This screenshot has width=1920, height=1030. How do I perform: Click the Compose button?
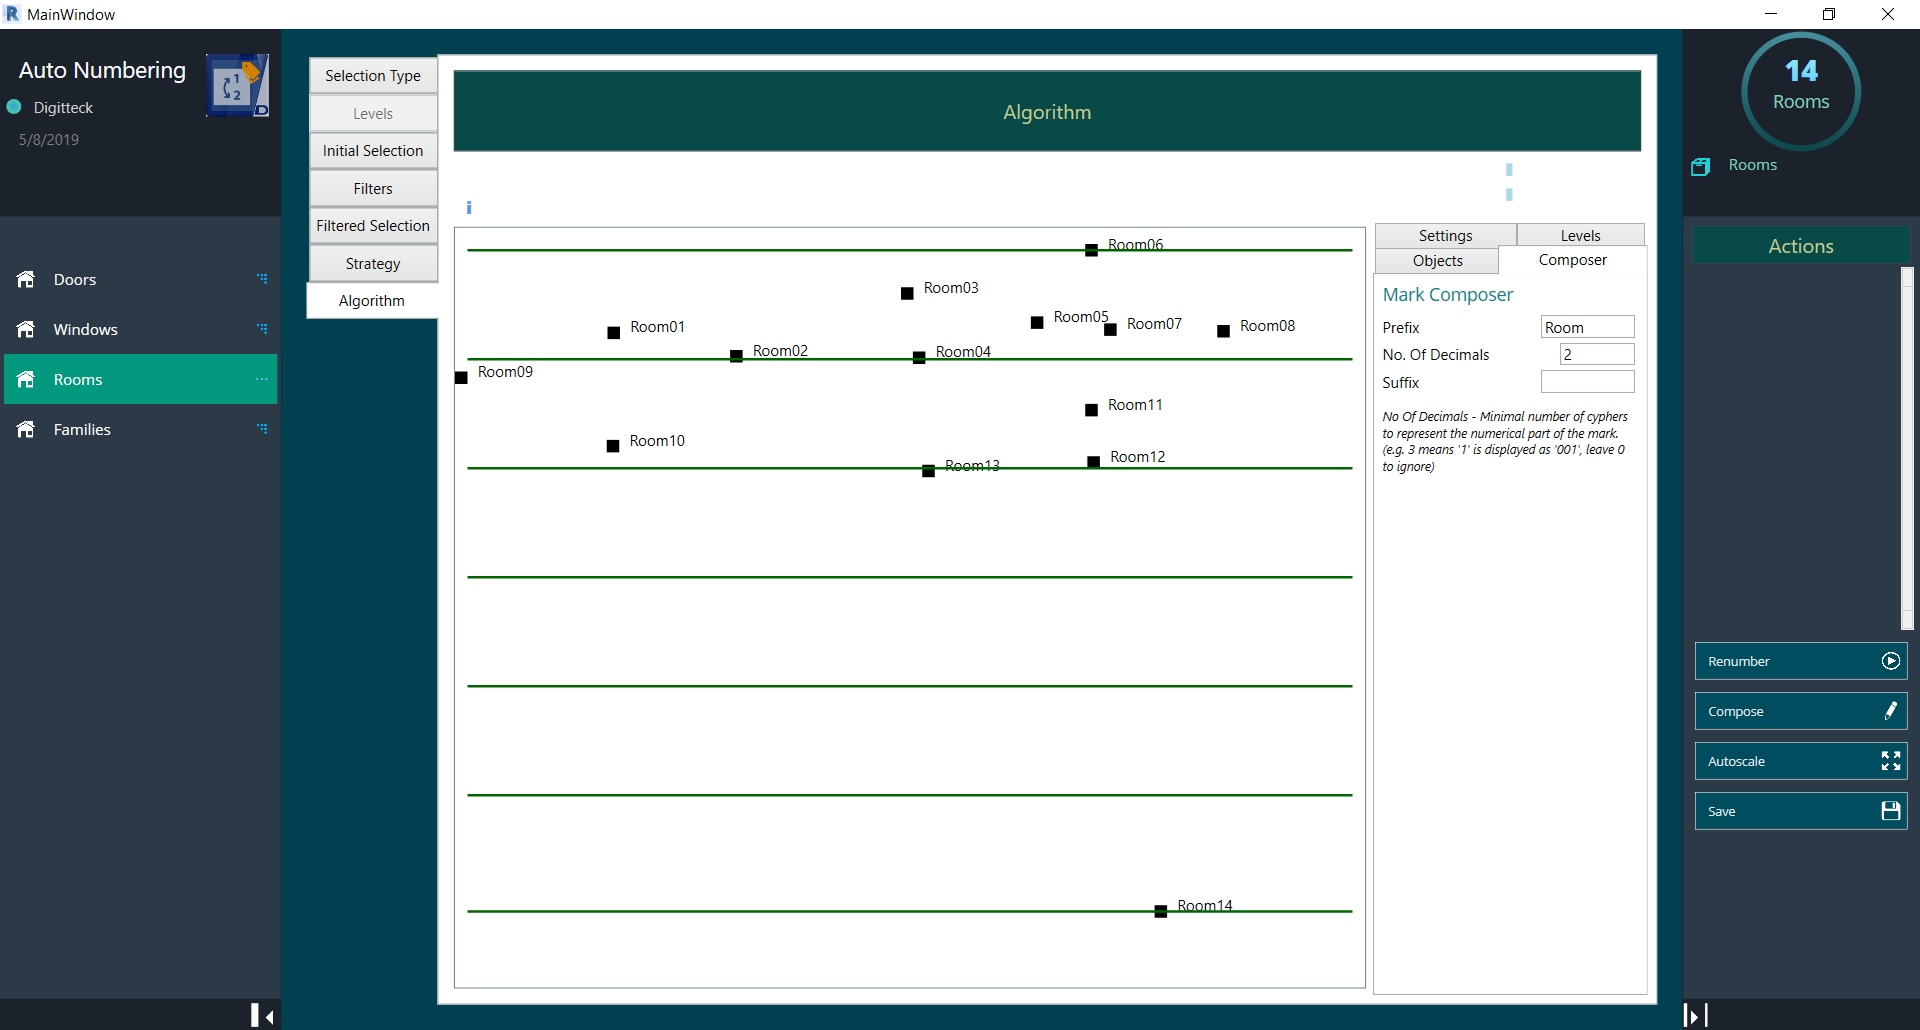click(x=1801, y=711)
